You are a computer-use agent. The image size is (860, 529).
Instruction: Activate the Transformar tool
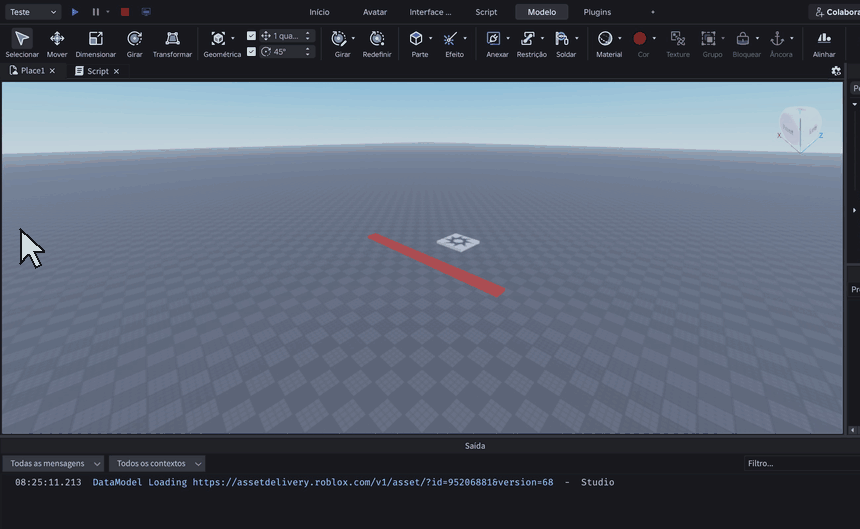tap(172, 43)
